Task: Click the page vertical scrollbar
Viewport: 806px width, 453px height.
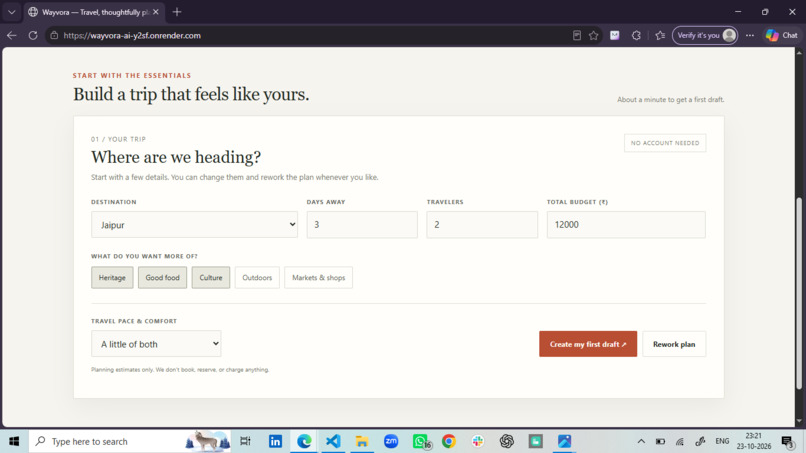Action: click(x=799, y=293)
